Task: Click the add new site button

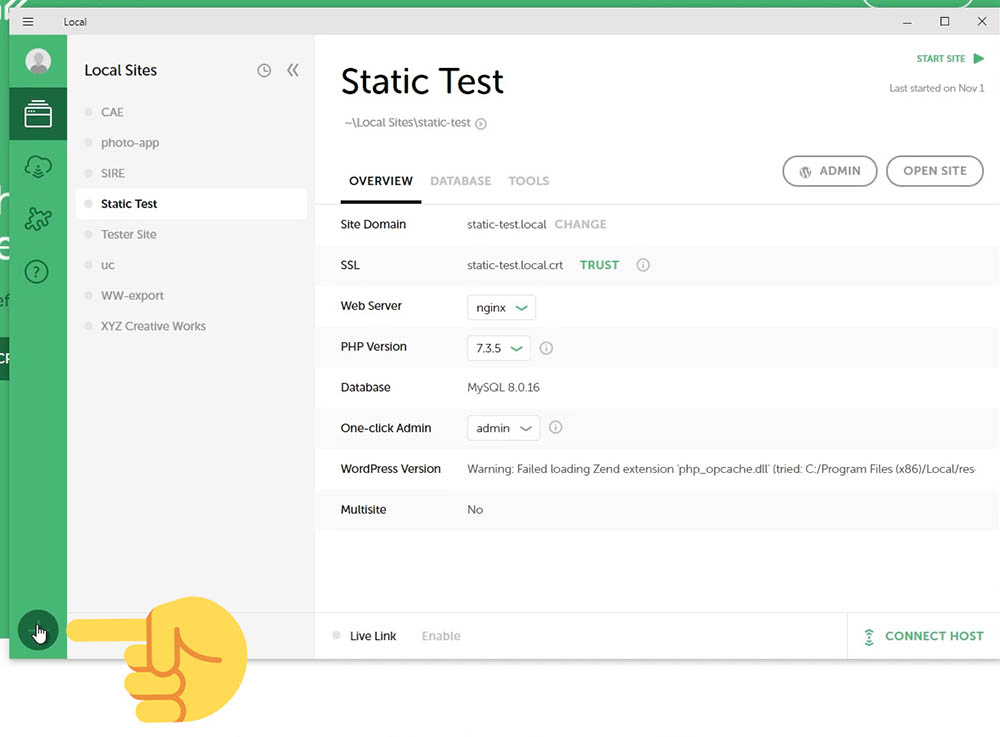Action: [38, 631]
